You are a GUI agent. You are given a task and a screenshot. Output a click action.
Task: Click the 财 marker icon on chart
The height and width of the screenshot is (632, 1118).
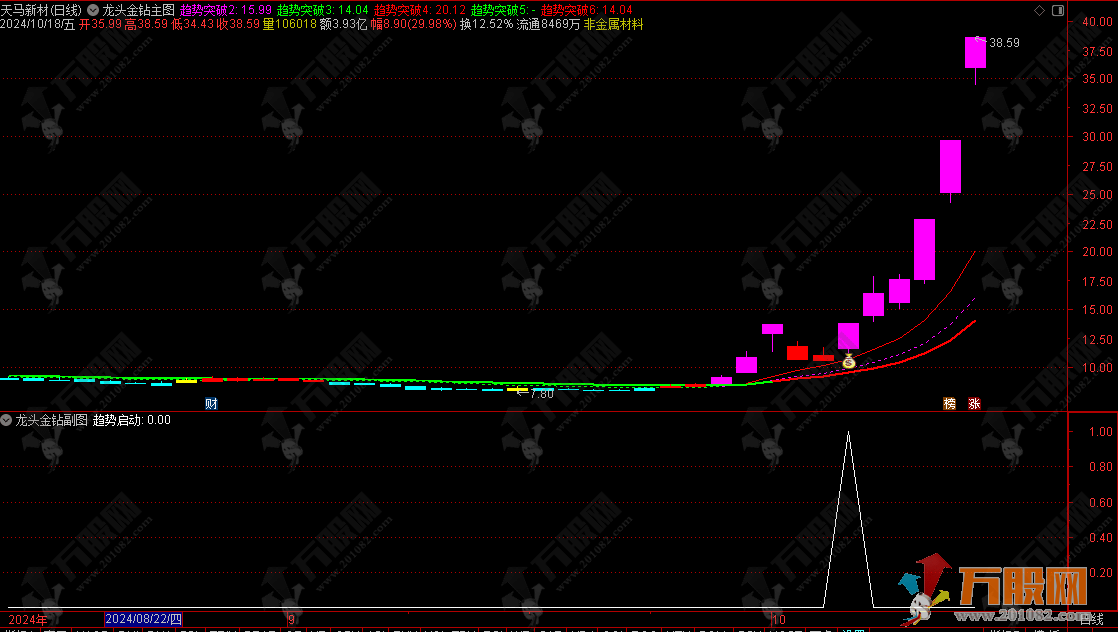pos(211,404)
